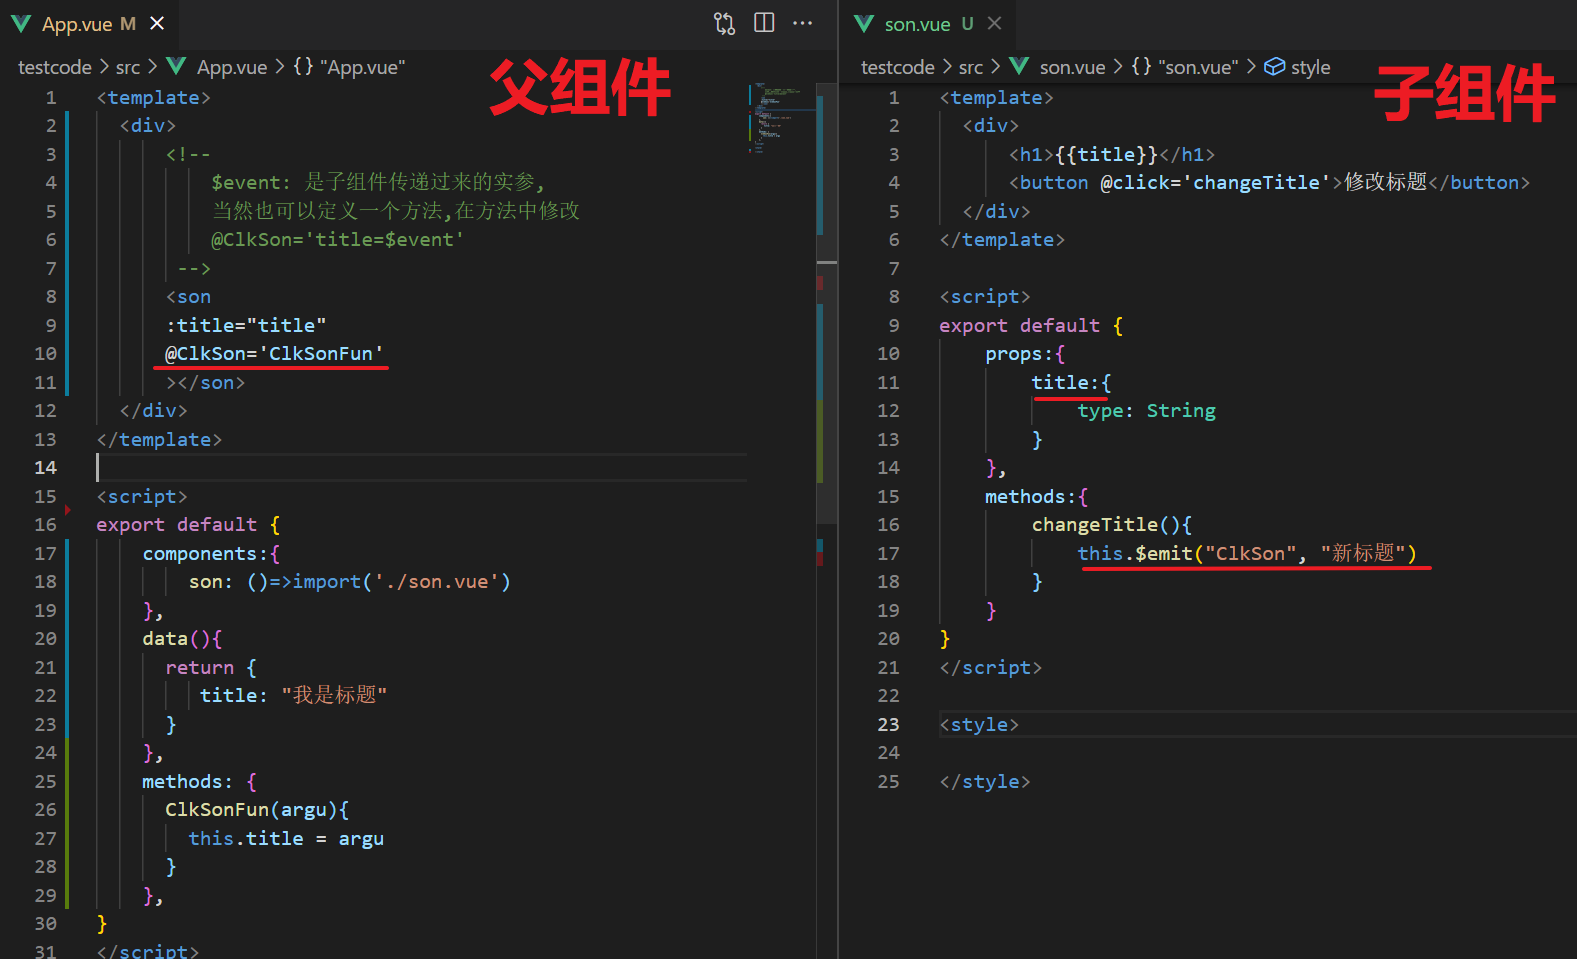The width and height of the screenshot is (1577, 959).
Task: Click the cube icon before the style breadcrumb
Action: tap(1275, 67)
